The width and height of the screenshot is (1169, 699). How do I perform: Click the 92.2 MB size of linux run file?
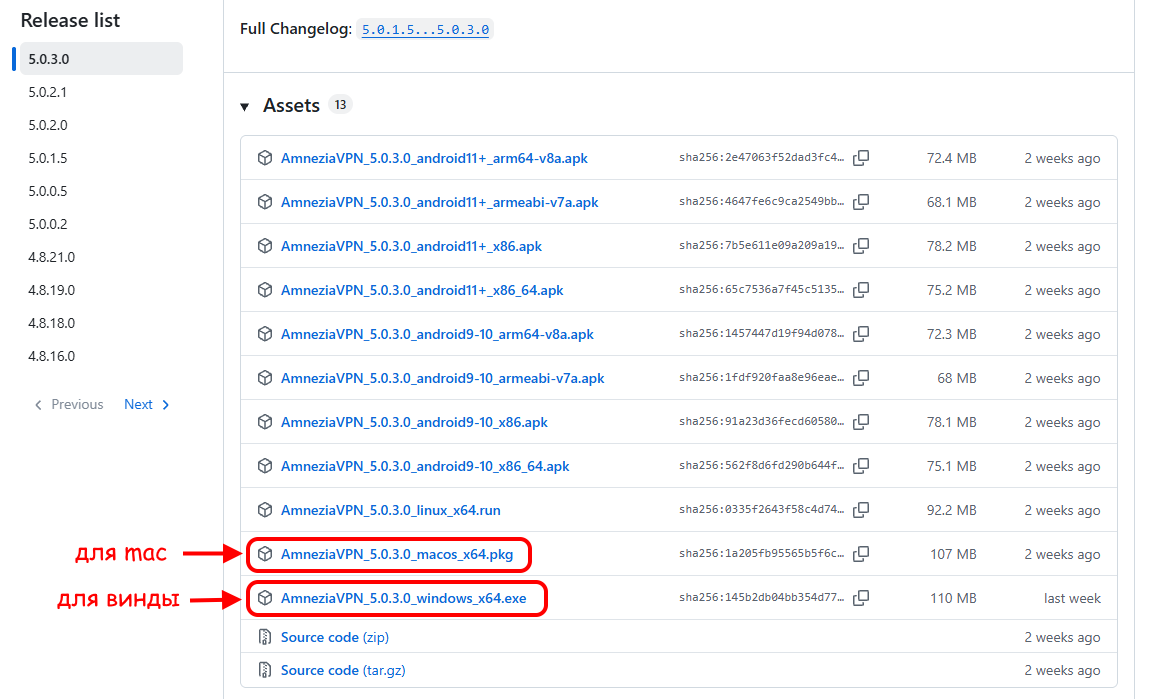[951, 510]
